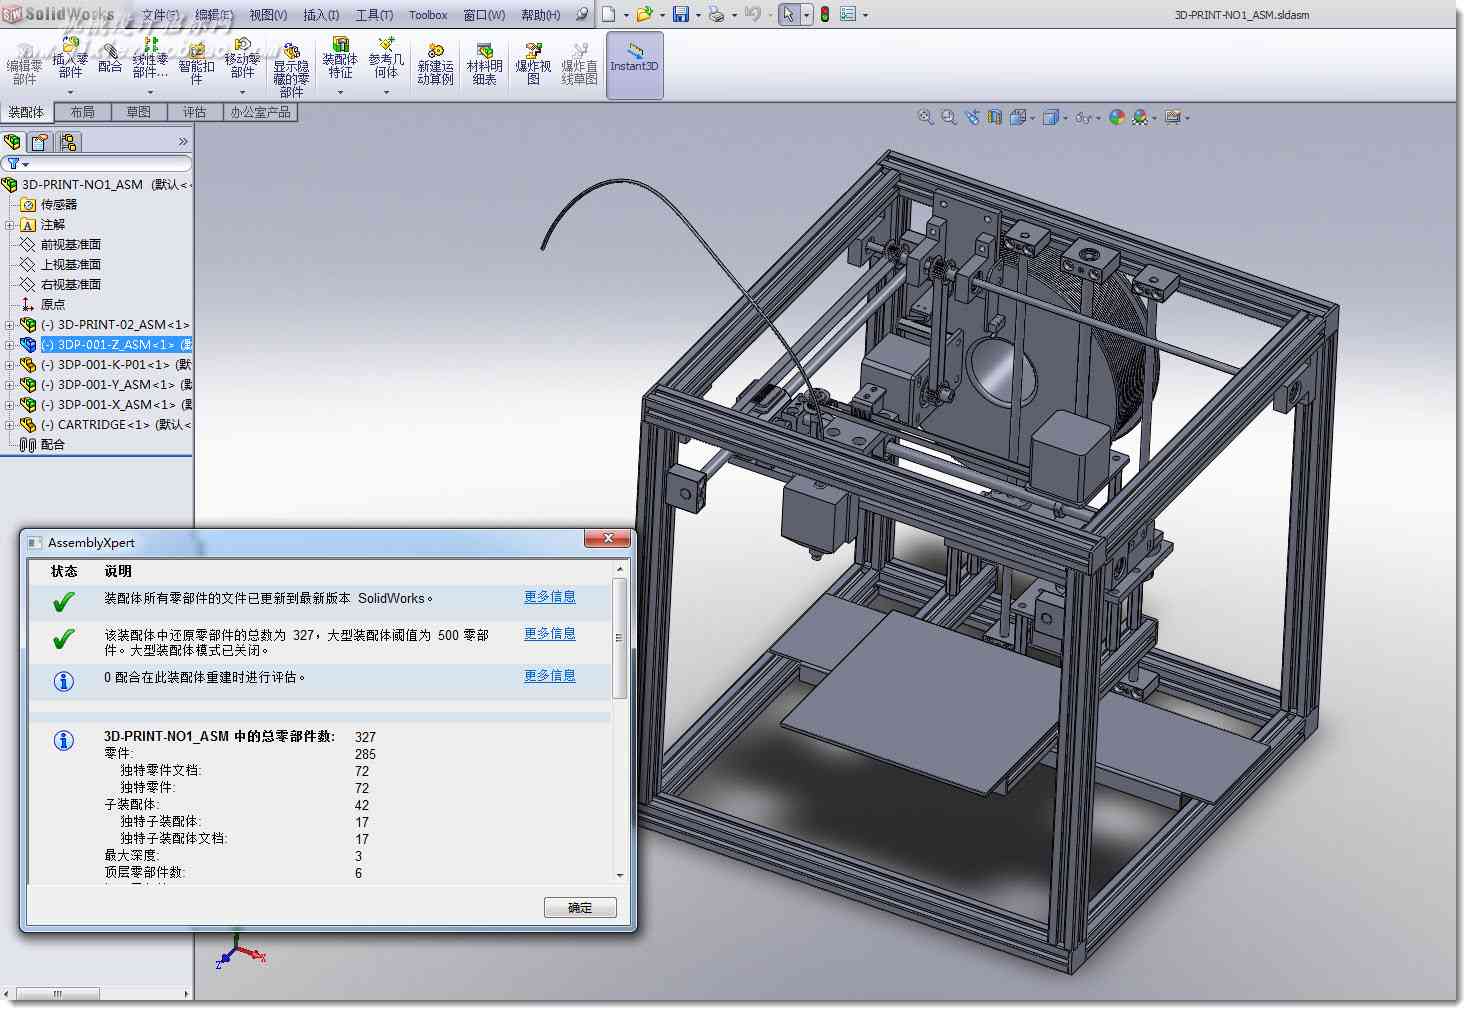Click the AssemblyXpert vertical scrollbar down arrow
The image size is (1471, 1015).
tap(620, 875)
